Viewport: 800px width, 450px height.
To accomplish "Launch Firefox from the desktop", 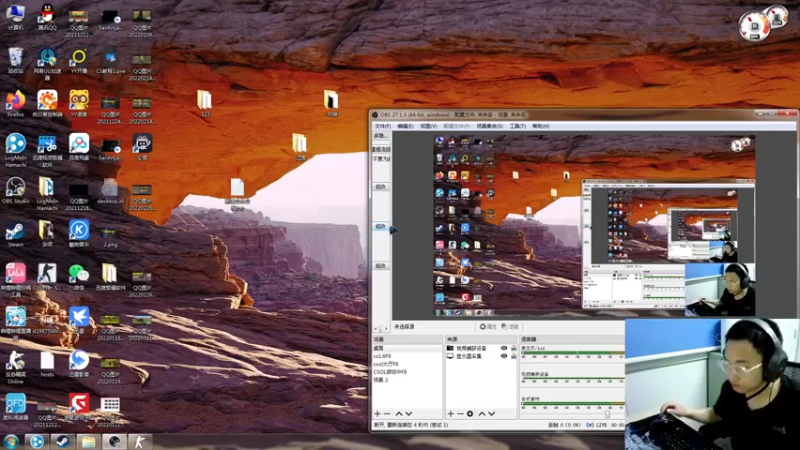I will [x=15, y=104].
